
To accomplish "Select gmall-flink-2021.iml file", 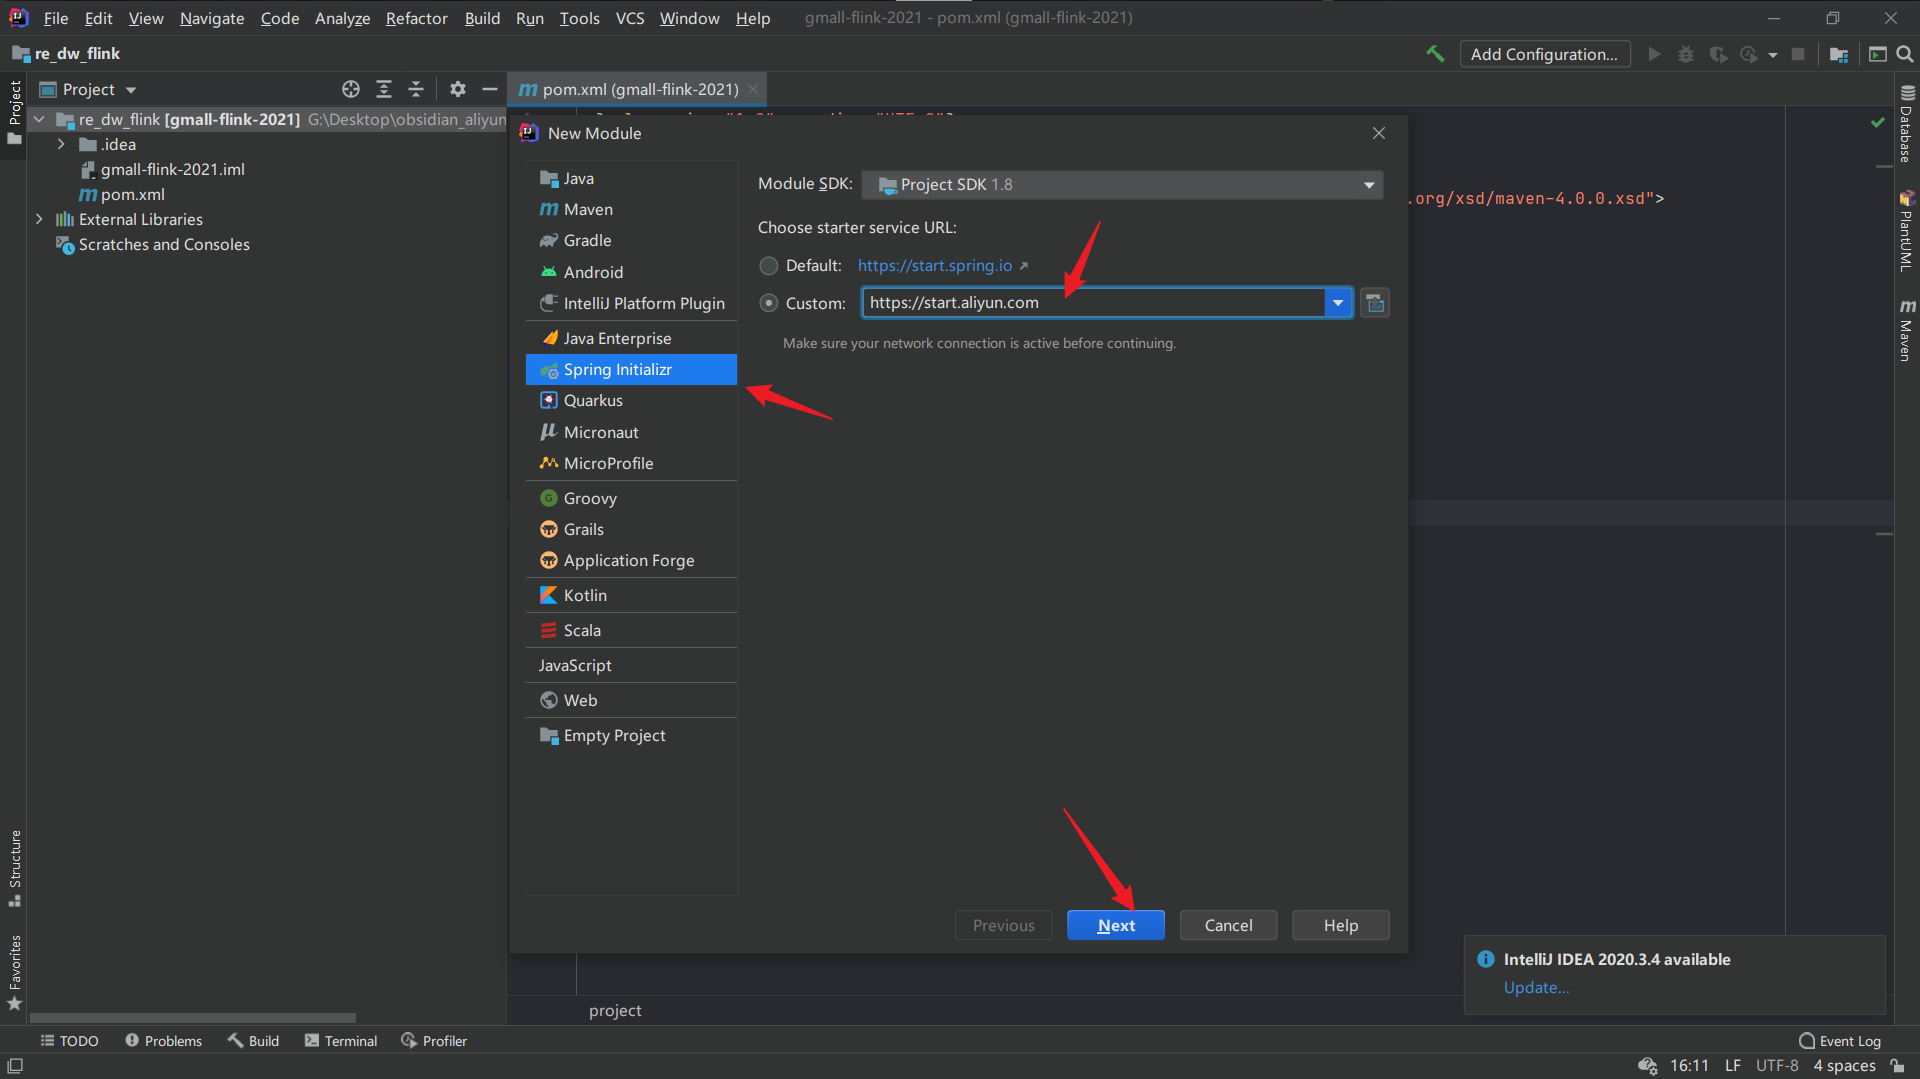I will click(x=172, y=169).
